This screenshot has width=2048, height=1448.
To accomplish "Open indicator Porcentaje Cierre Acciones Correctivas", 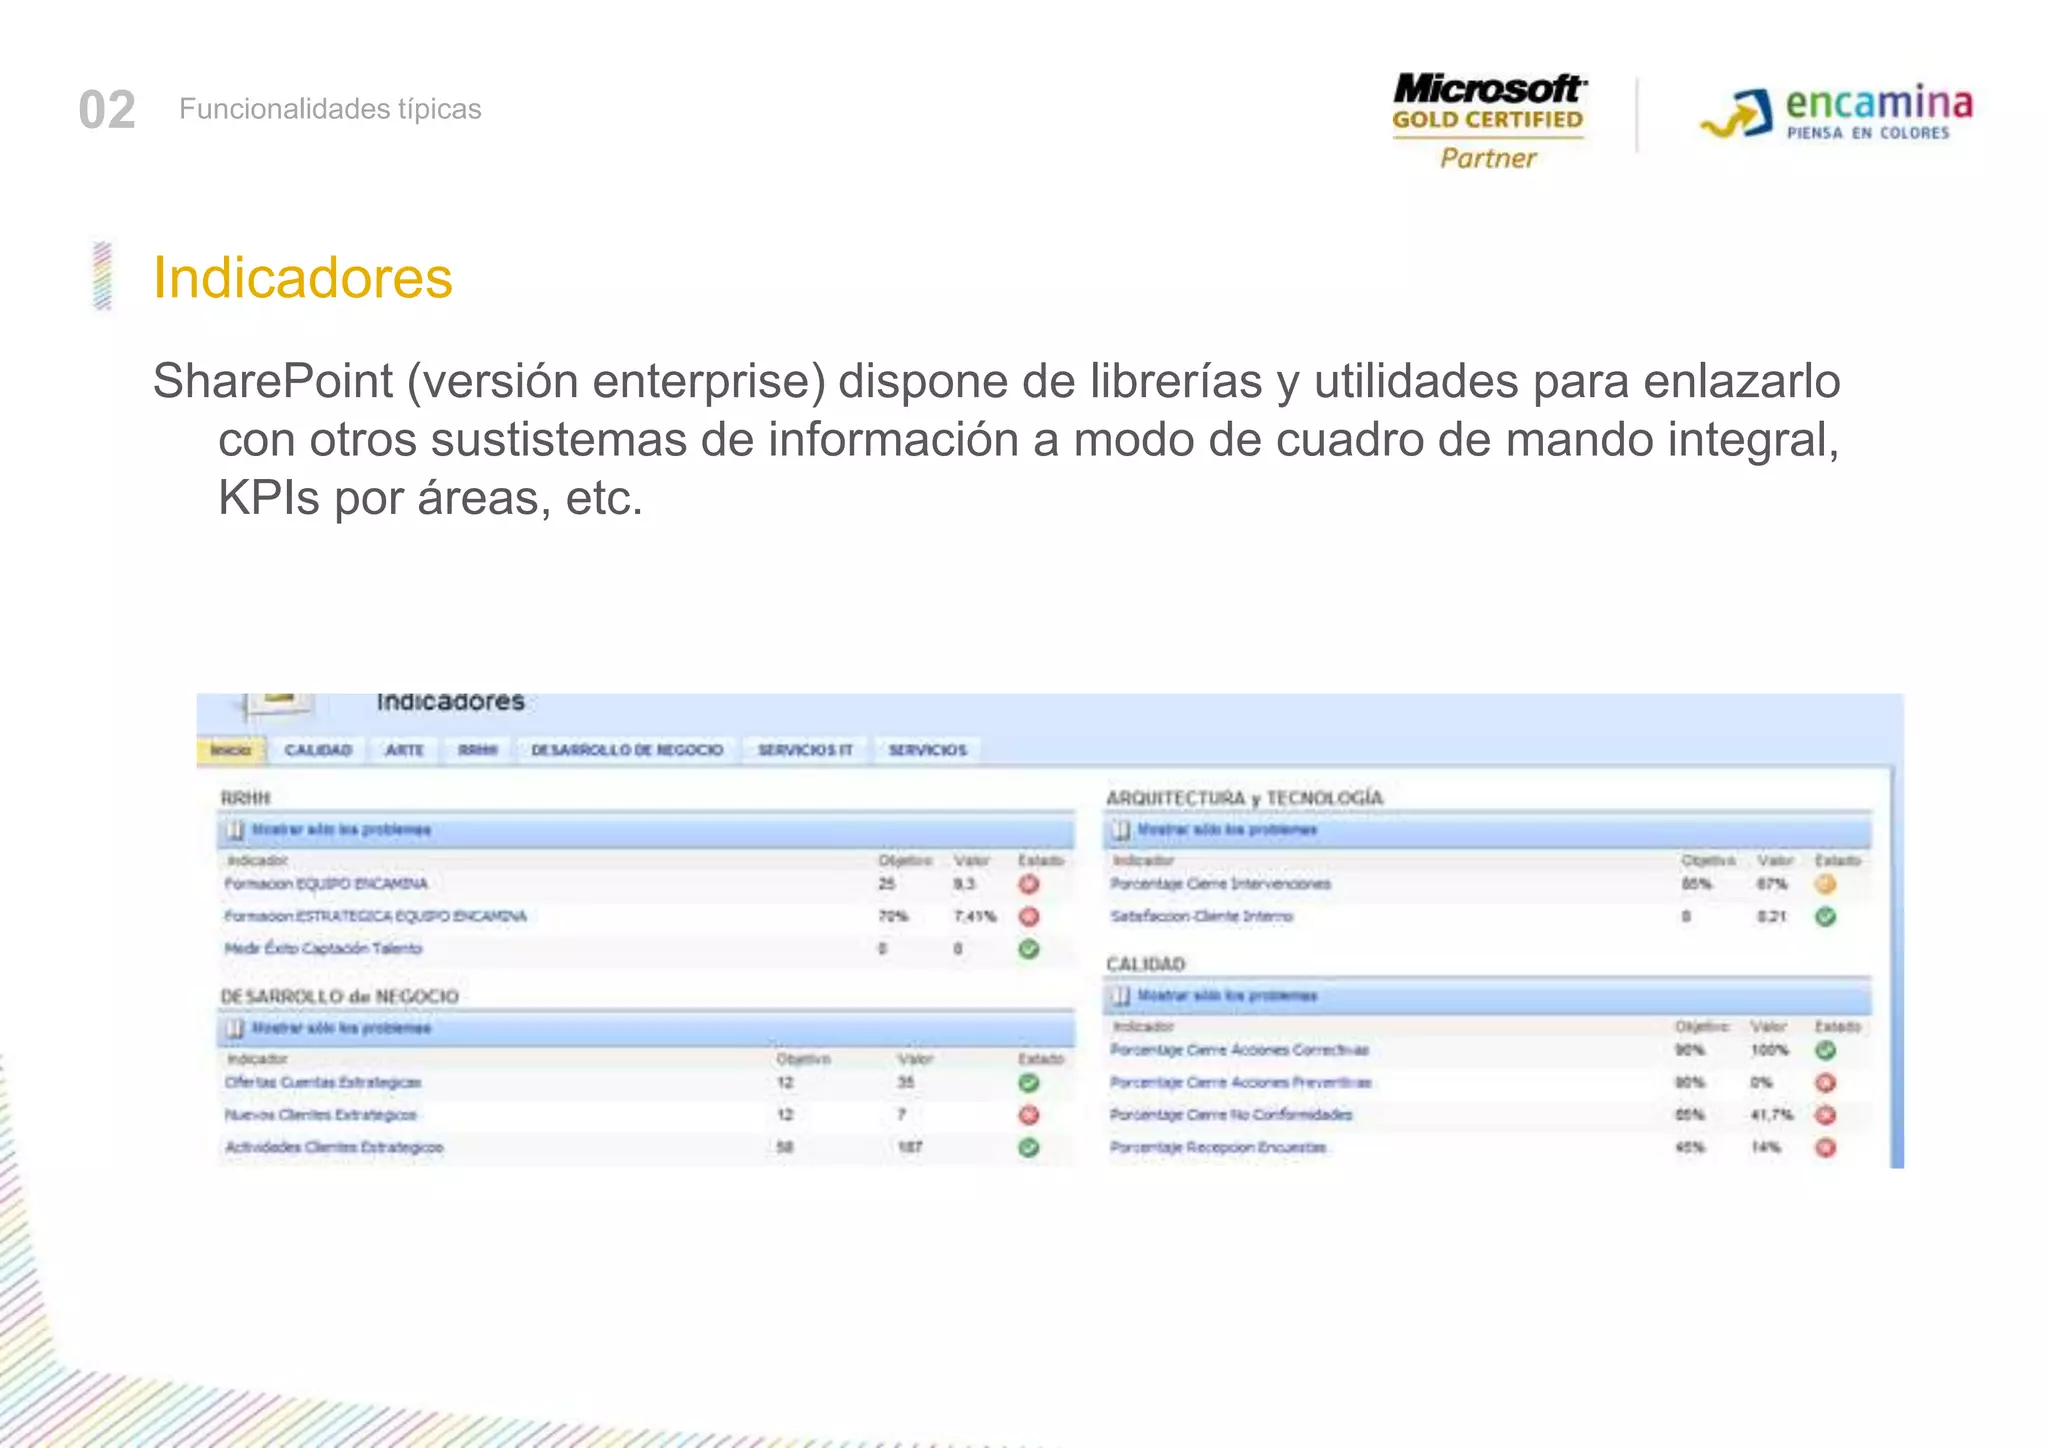I will tap(1239, 1050).
